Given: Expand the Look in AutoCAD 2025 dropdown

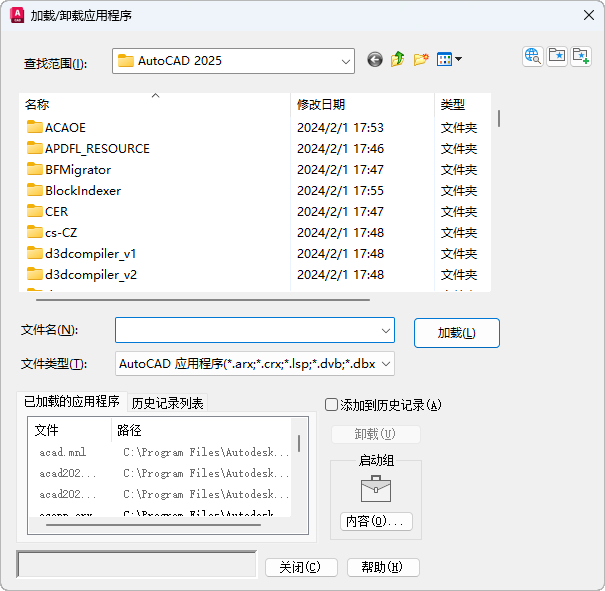Looking at the screenshot, I should click(346, 61).
